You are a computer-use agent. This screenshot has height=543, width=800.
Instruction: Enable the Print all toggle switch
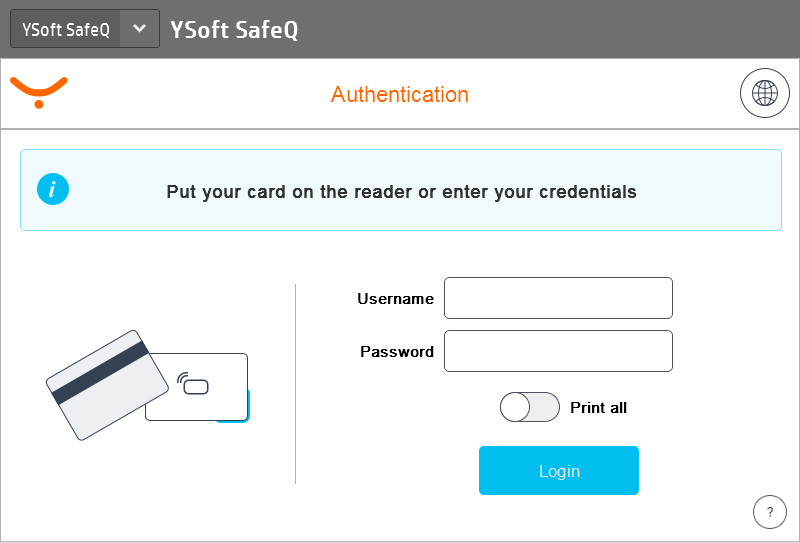pyautogui.click(x=529, y=407)
